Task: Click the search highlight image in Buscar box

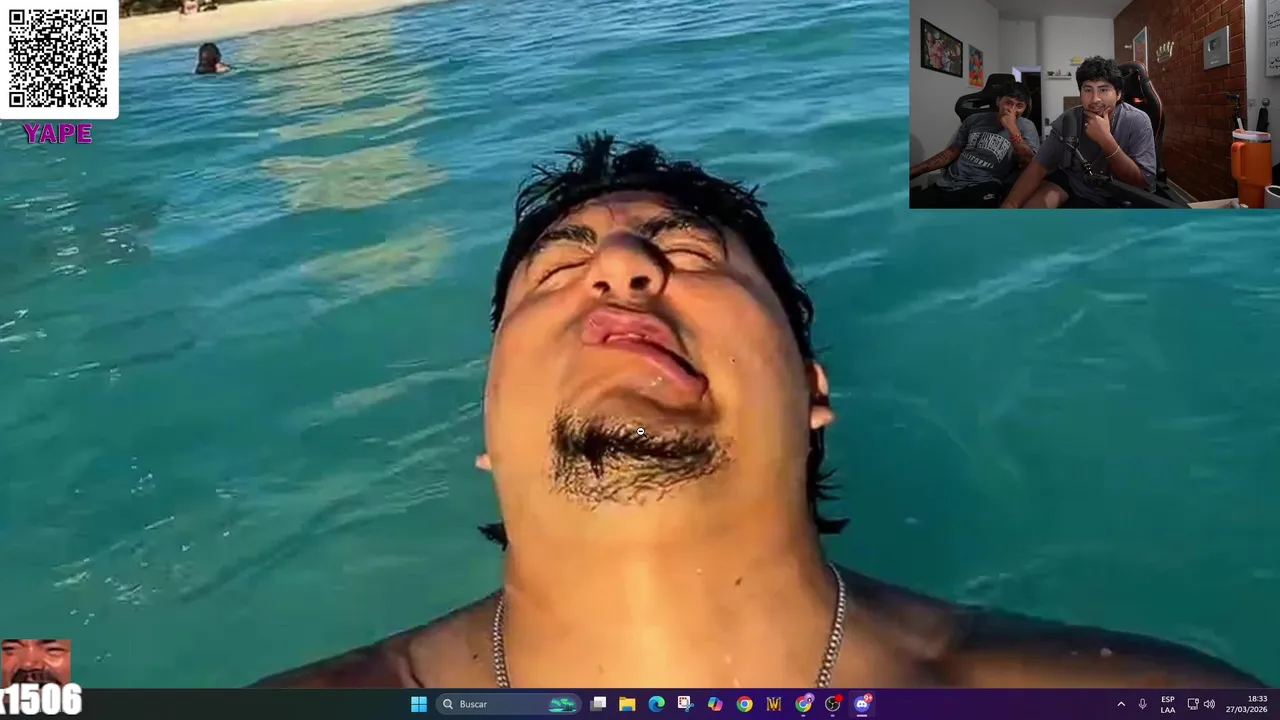Action: point(562,704)
